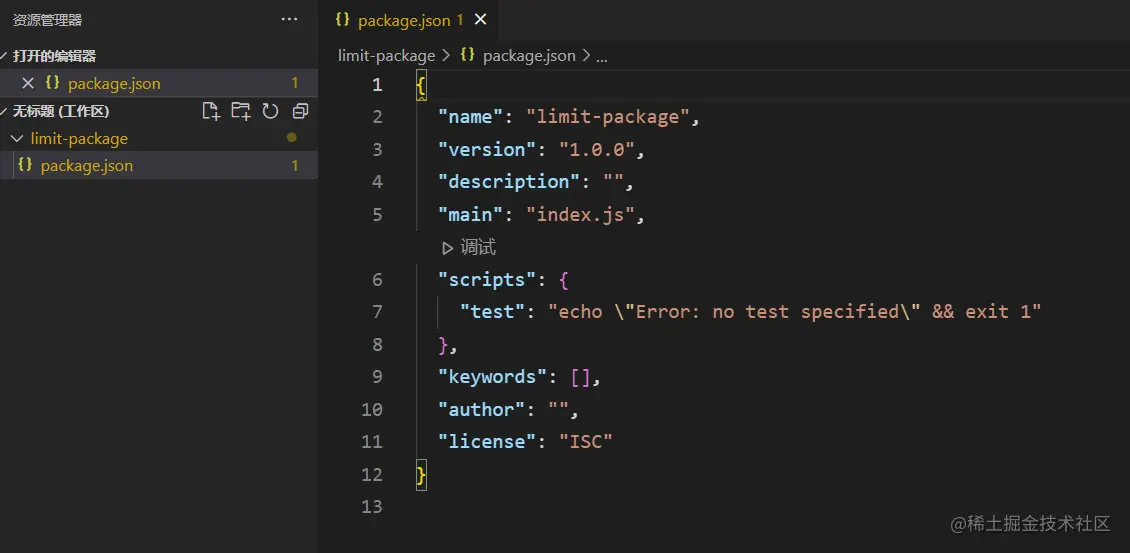Image resolution: width=1130 pixels, height=553 pixels.
Task: Click line number 6 in the gutter
Action: pyautogui.click(x=378, y=280)
